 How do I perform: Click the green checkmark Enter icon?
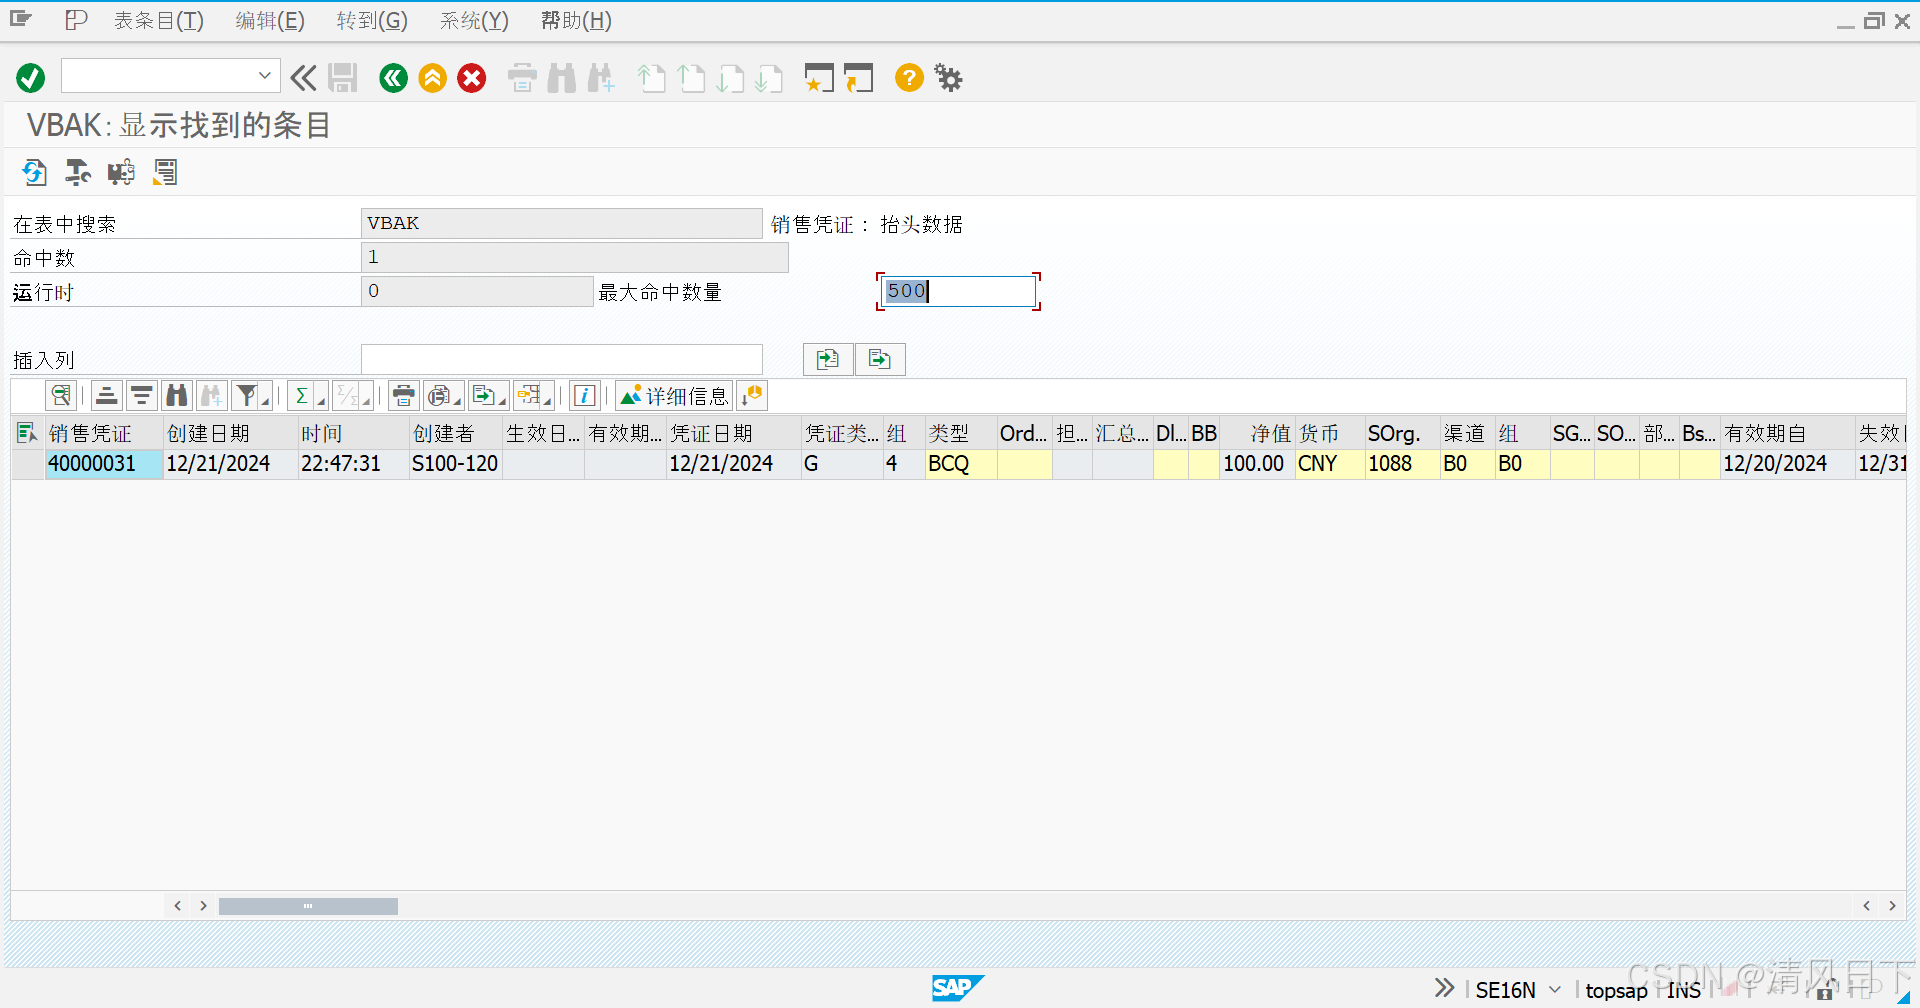coord(30,78)
